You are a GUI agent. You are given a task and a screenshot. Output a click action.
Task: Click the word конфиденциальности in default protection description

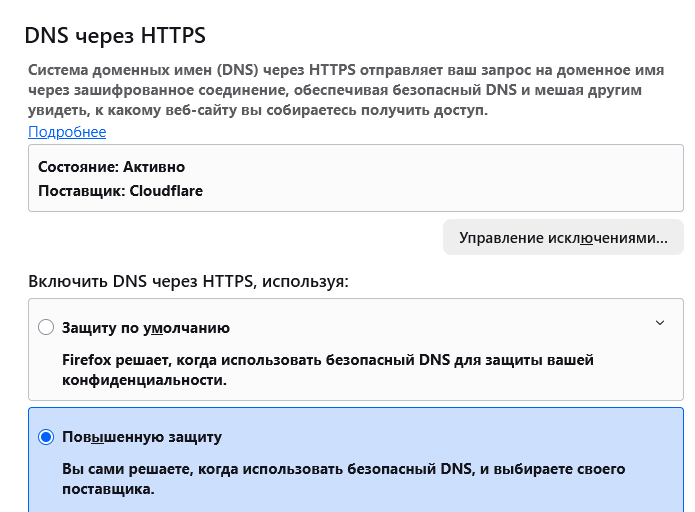[x=144, y=381]
